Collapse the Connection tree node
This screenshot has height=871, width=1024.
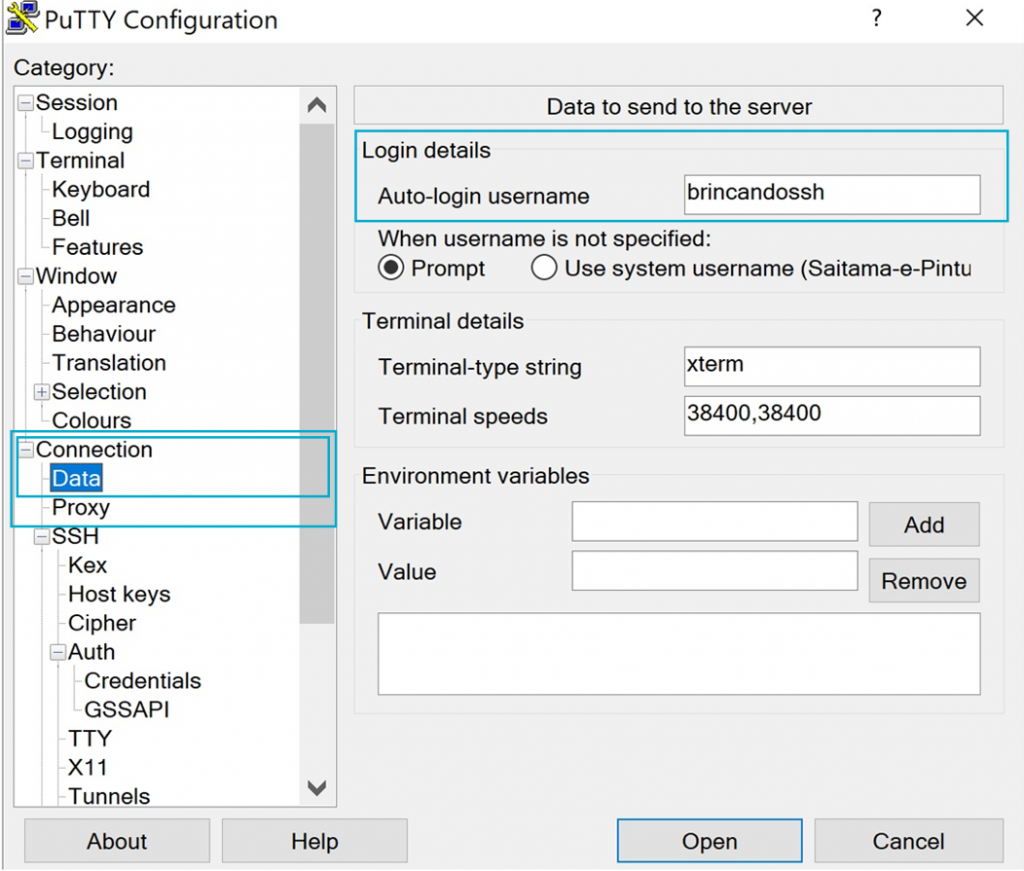click(x=25, y=449)
